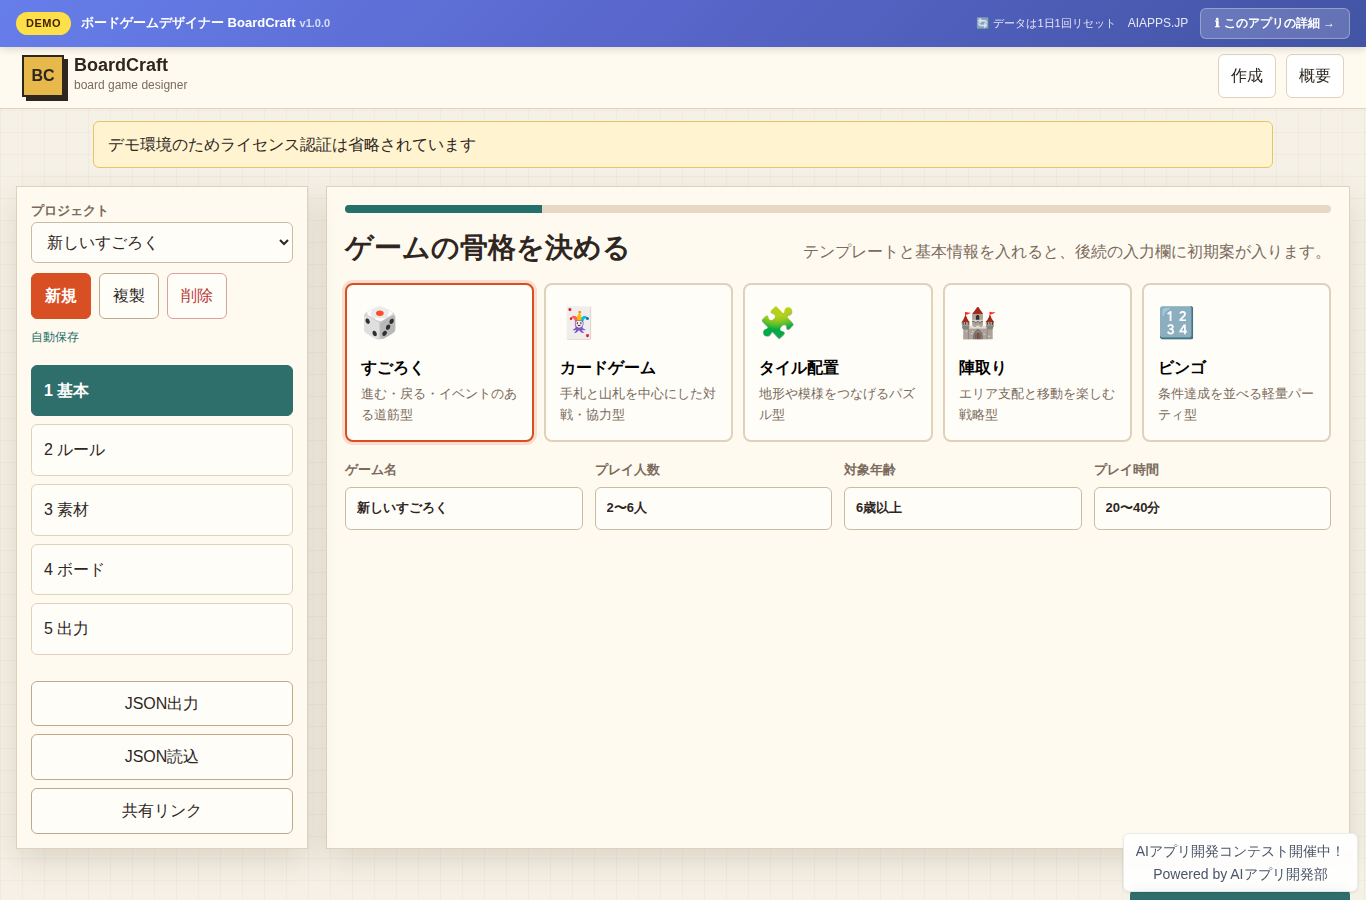Click the ゲームの骨格を決める heading
This screenshot has height=900, width=1366.
(487, 248)
